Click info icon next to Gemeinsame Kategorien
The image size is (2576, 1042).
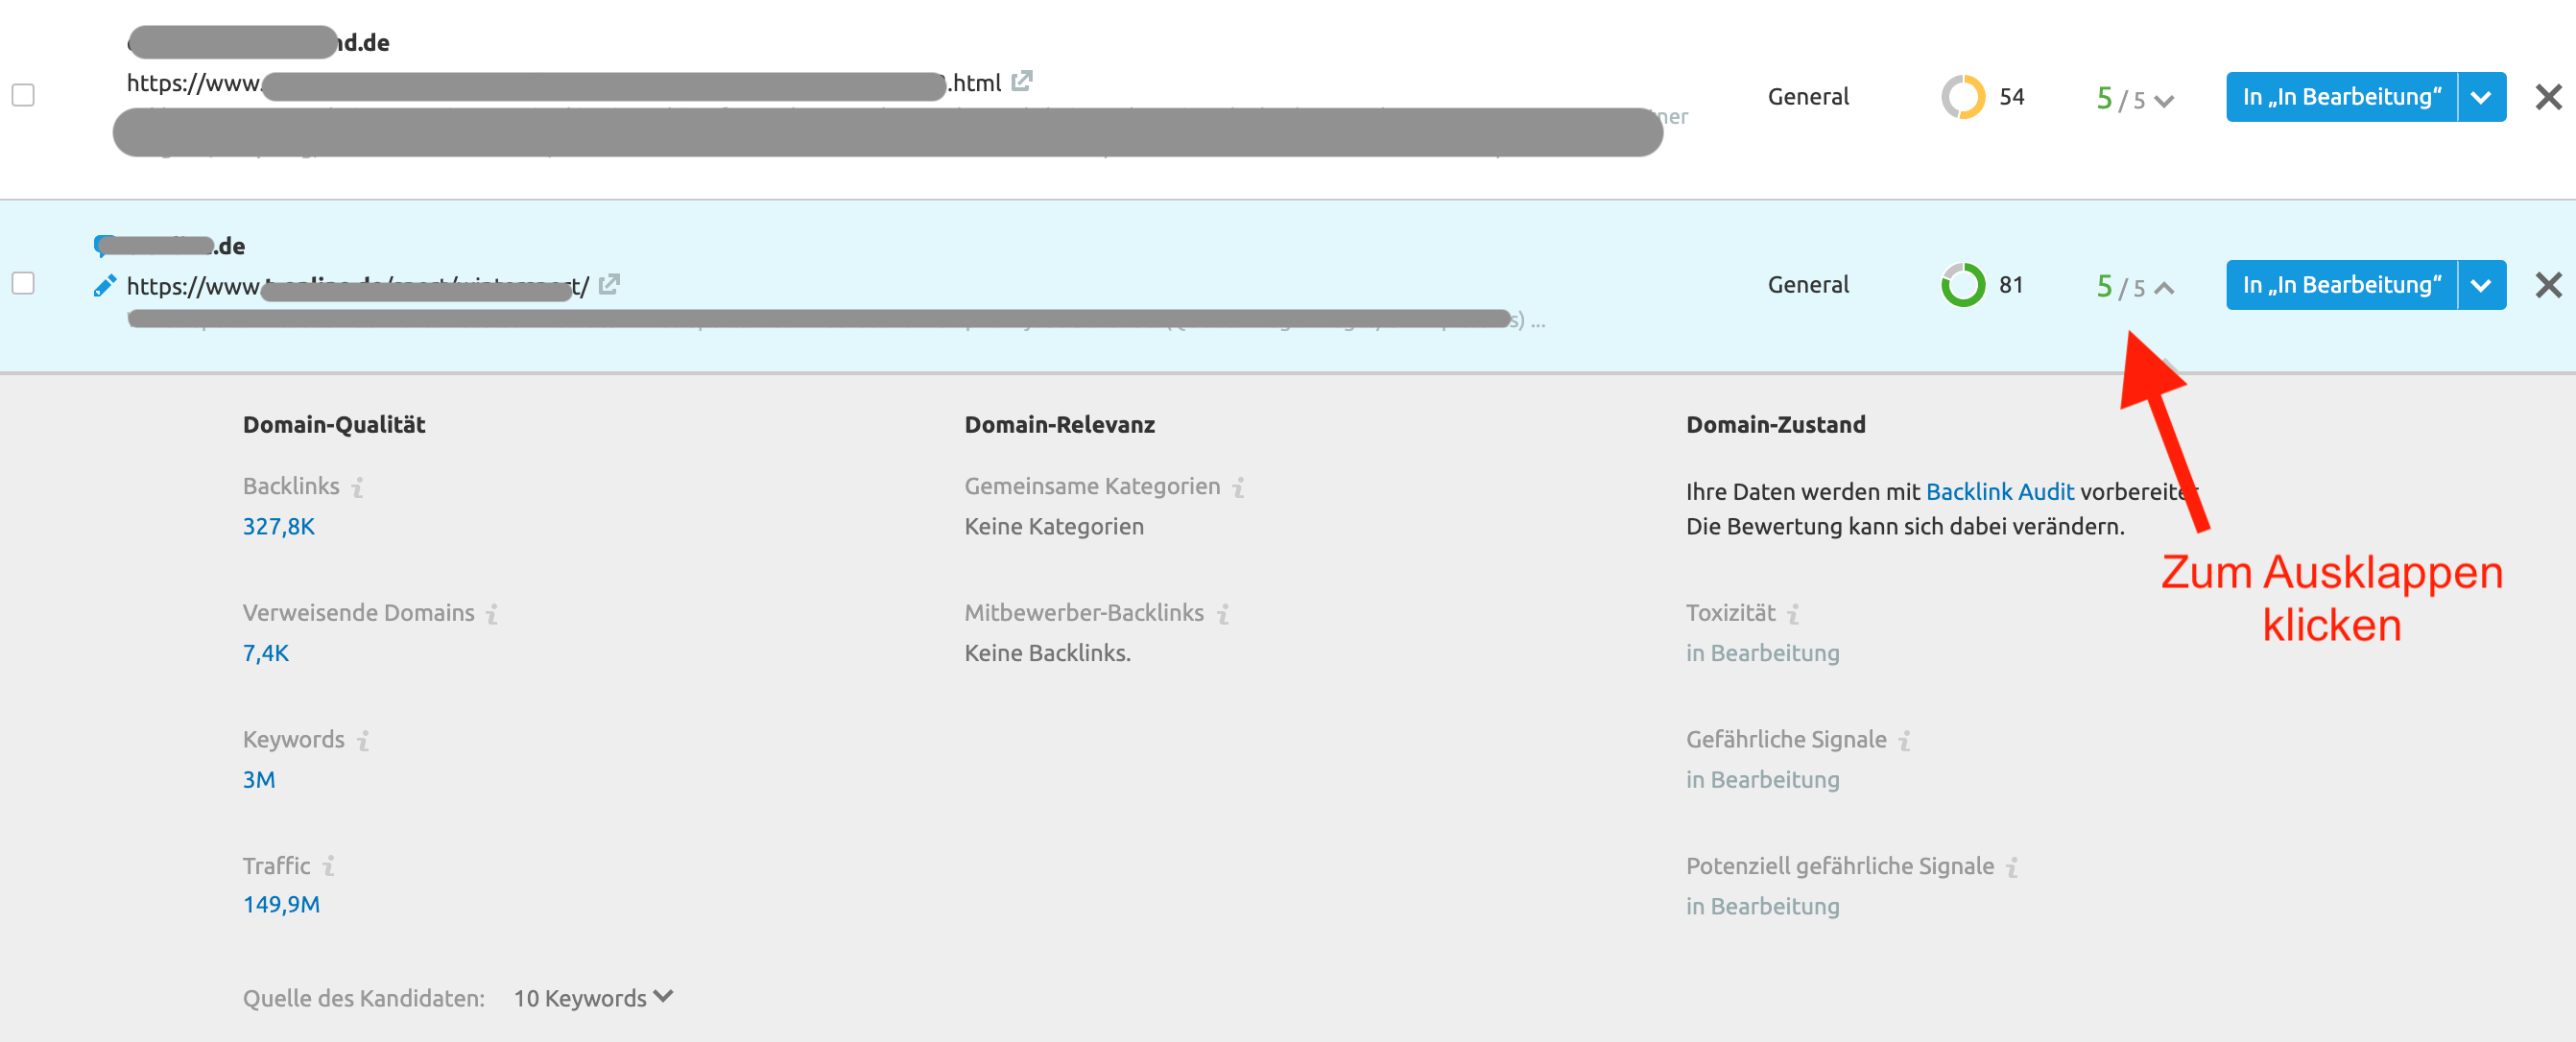(x=1238, y=487)
